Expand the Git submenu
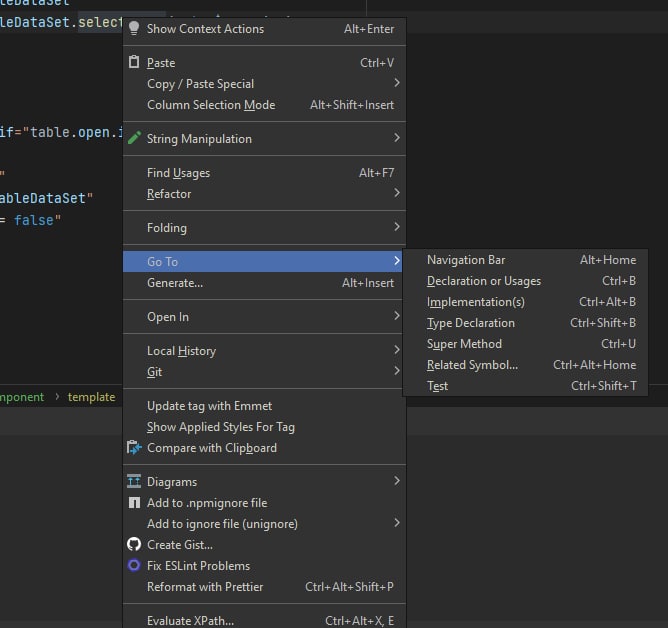668x628 pixels. 396,372
